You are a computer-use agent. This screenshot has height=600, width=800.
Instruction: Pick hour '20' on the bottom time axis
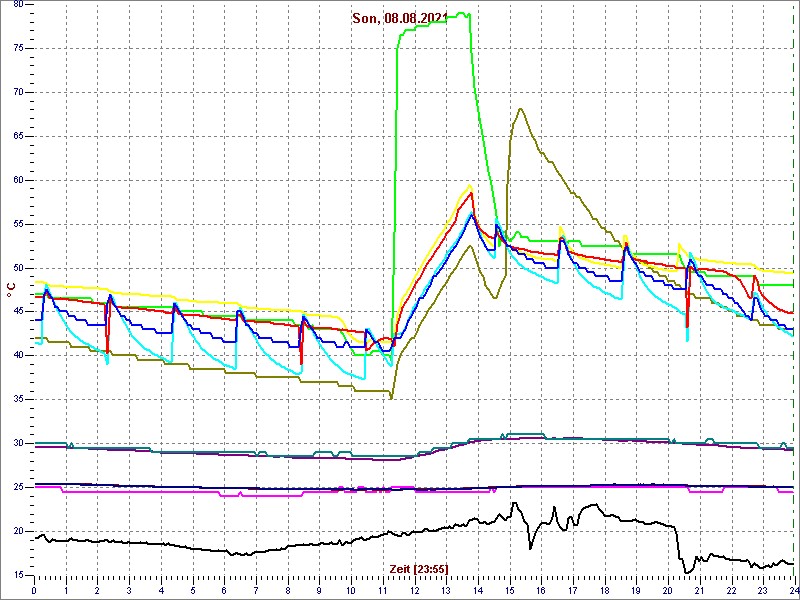coord(667,590)
